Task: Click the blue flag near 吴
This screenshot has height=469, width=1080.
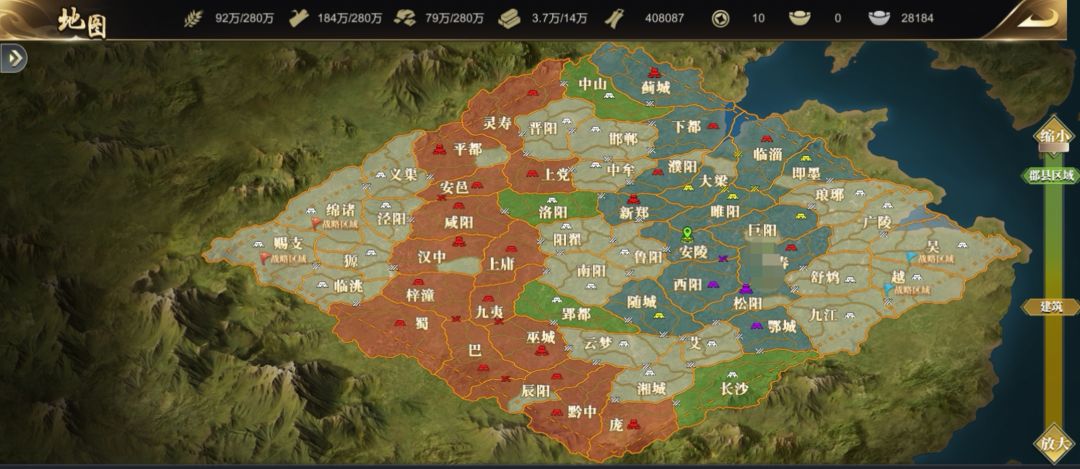Action: [x=911, y=258]
